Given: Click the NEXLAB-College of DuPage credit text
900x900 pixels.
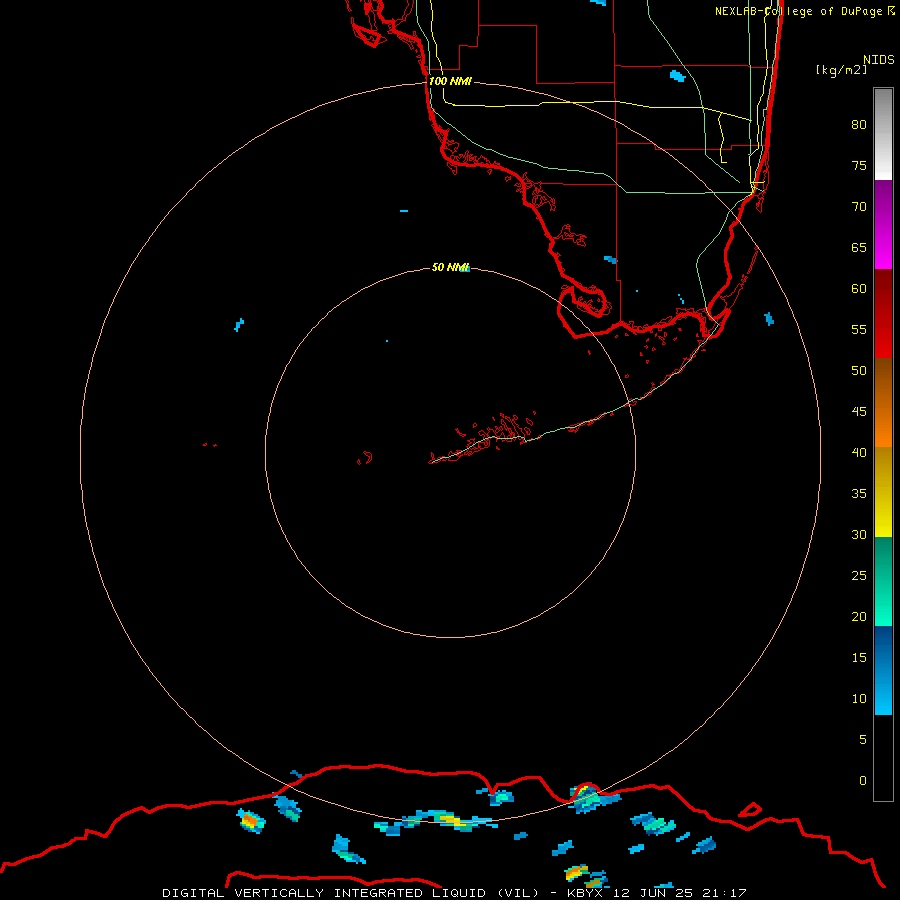Looking at the screenshot, I should click(805, 11).
